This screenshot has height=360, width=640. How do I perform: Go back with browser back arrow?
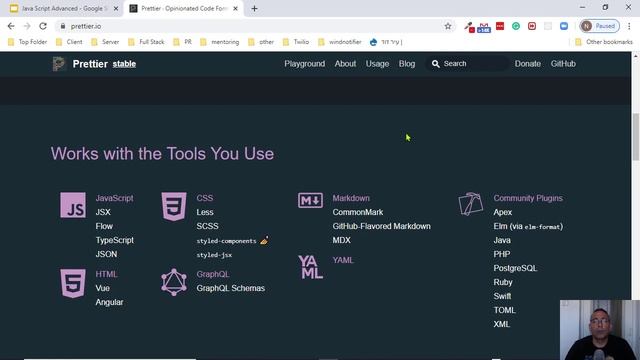point(11,26)
